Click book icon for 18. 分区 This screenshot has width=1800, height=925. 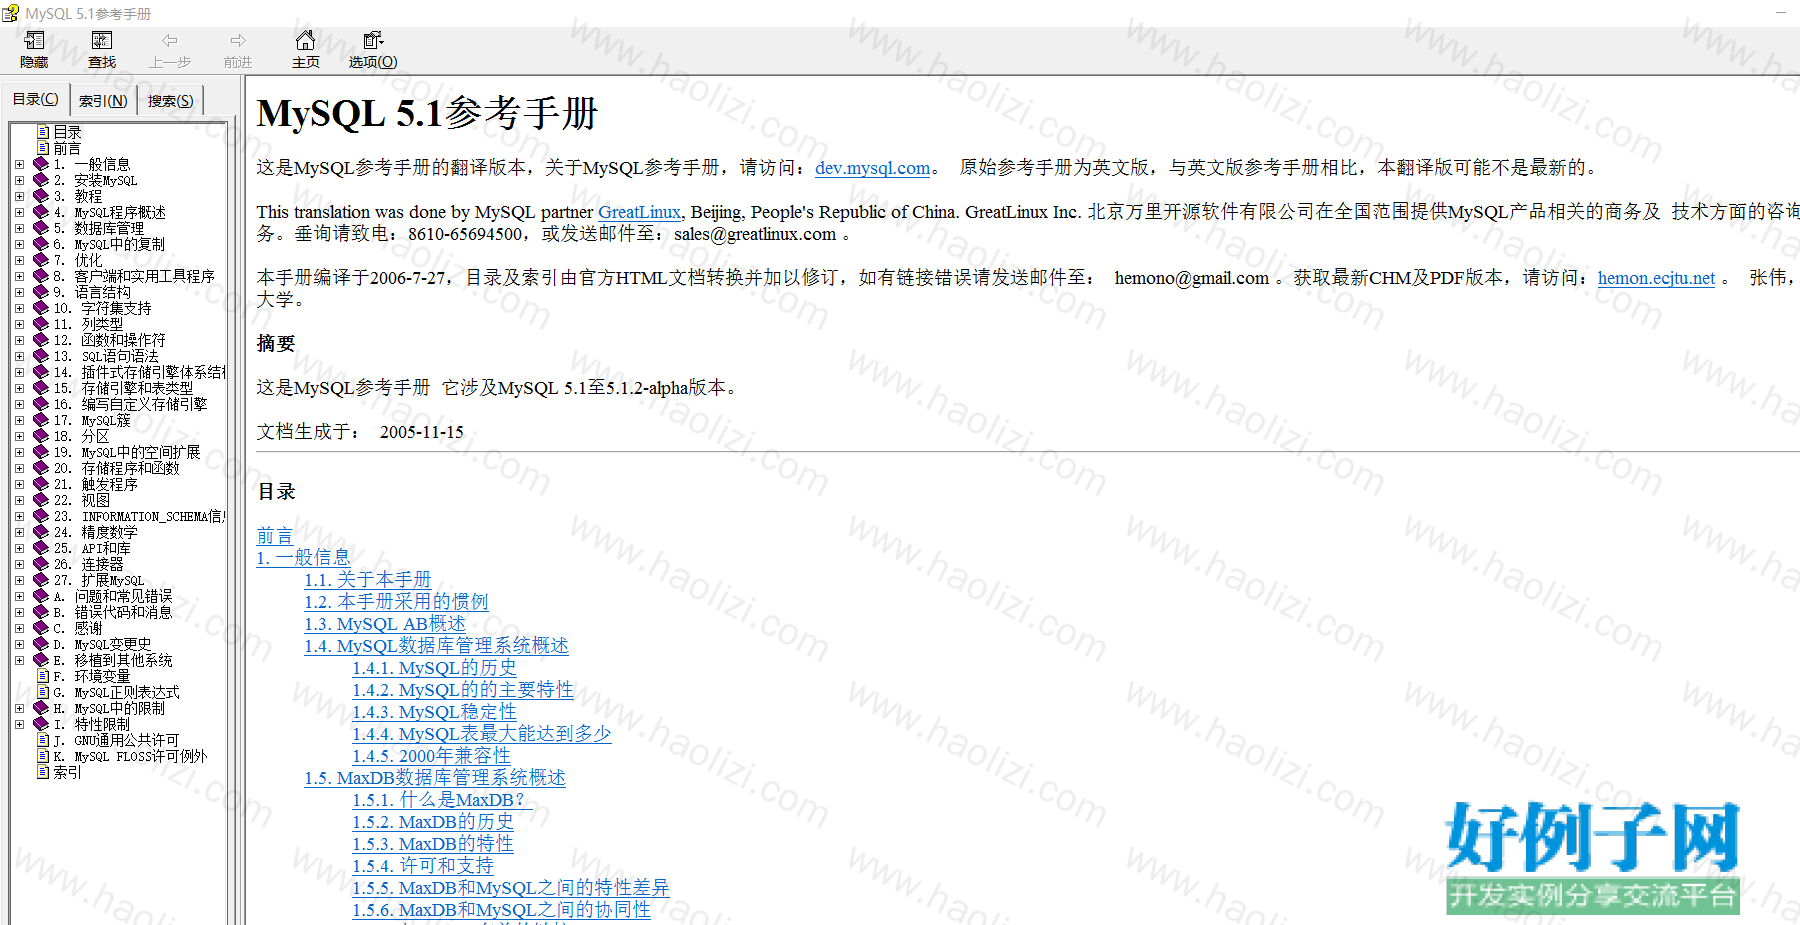point(41,436)
